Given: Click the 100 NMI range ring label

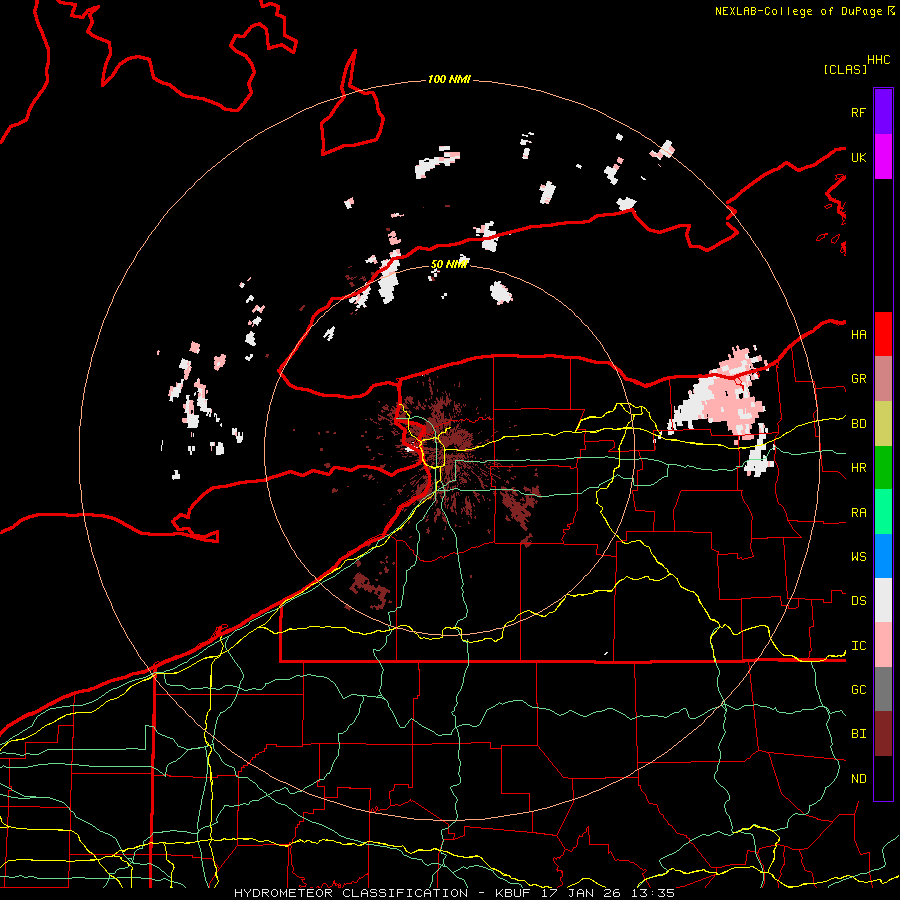Looking at the screenshot, I should tap(449, 79).
